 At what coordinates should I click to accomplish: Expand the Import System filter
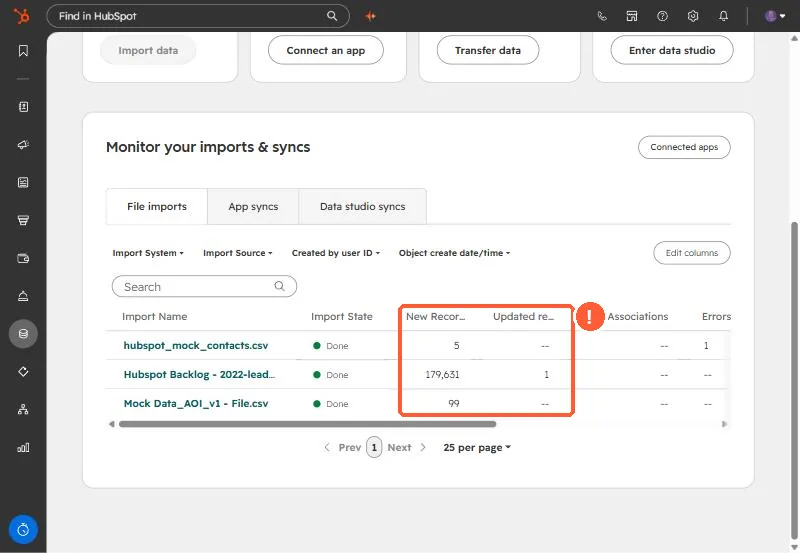[x=148, y=253]
